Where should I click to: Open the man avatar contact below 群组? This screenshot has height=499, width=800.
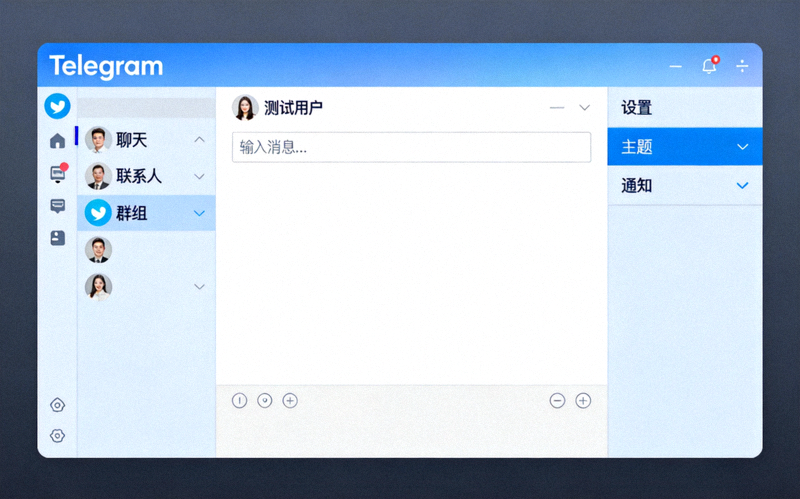coord(98,250)
